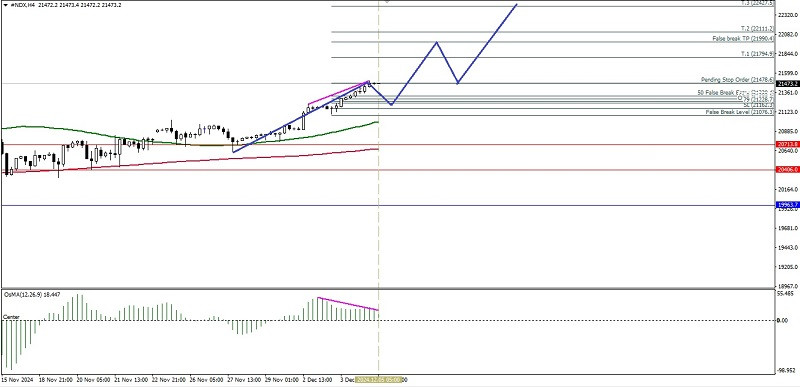Click the blue price tag 19963.7
Image resolution: width=800 pixels, height=387 pixels.
pyautogui.click(x=787, y=205)
